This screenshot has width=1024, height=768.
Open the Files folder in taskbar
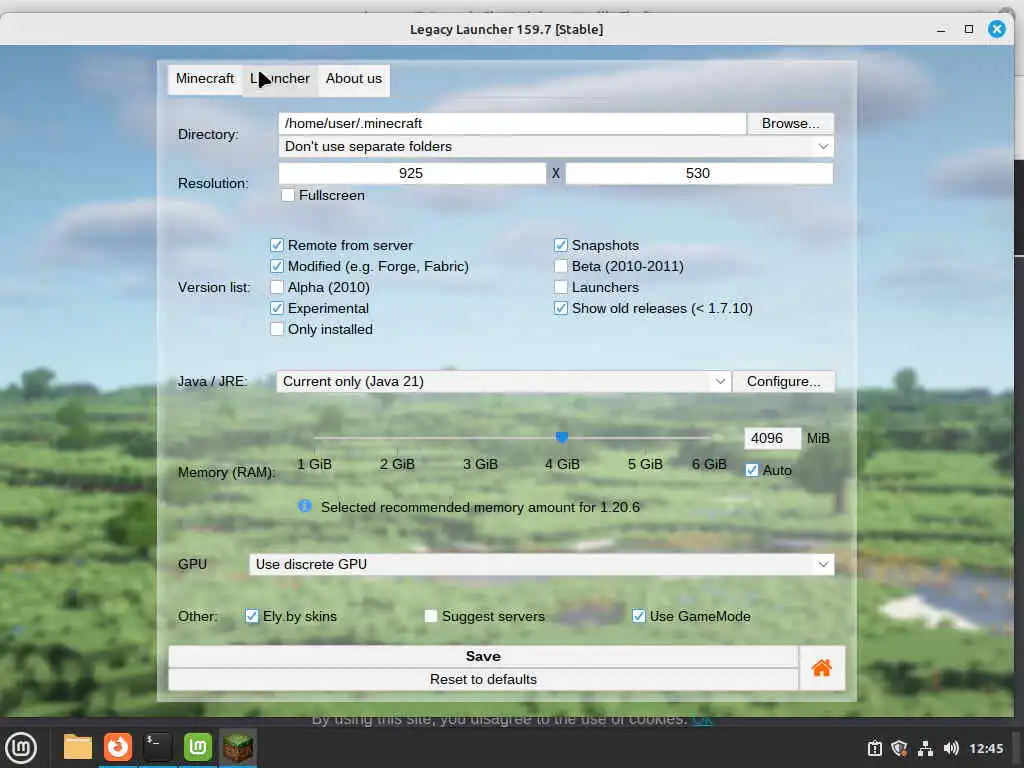click(78, 747)
